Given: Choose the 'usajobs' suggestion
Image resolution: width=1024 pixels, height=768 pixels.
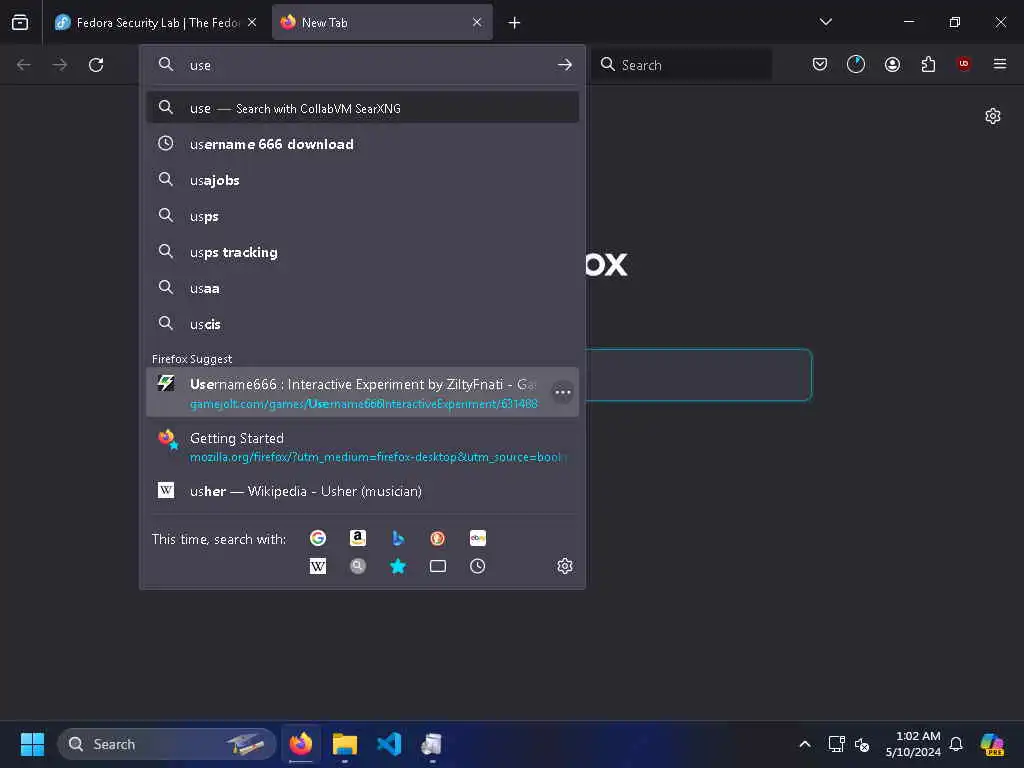Looking at the screenshot, I should (x=362, y=180).
